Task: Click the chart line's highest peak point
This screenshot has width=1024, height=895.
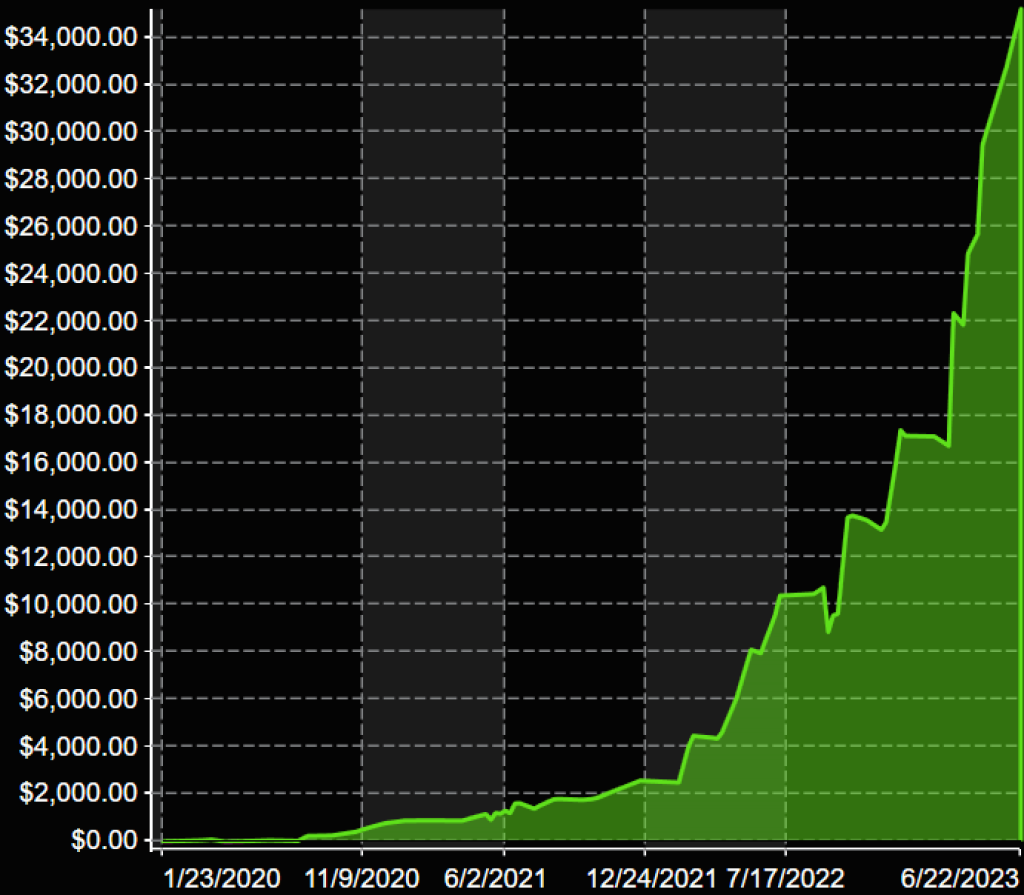Action: point(1018,12)
